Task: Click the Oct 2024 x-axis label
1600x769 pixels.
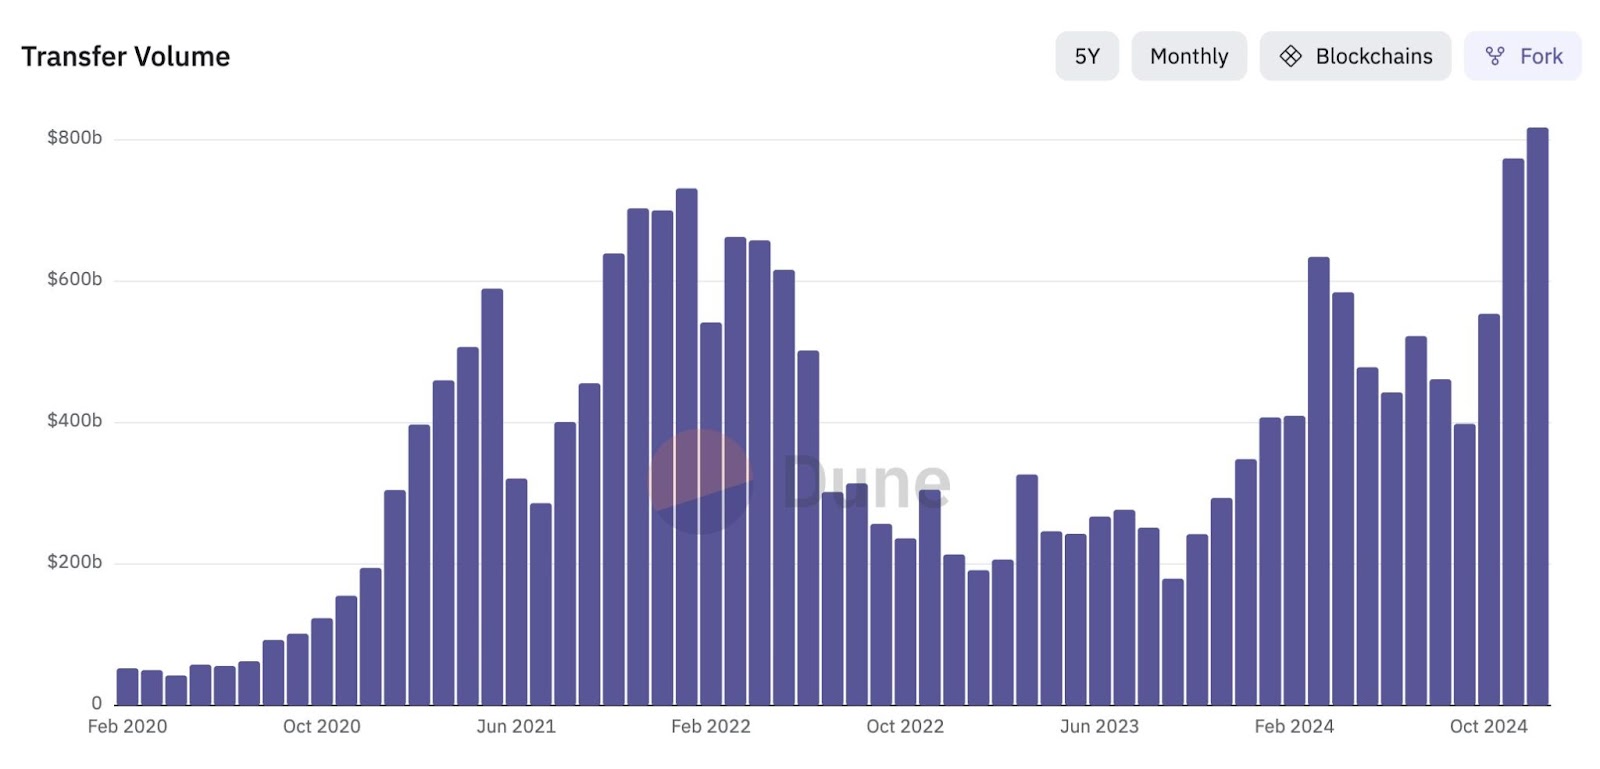Action: click(1489, 726)
